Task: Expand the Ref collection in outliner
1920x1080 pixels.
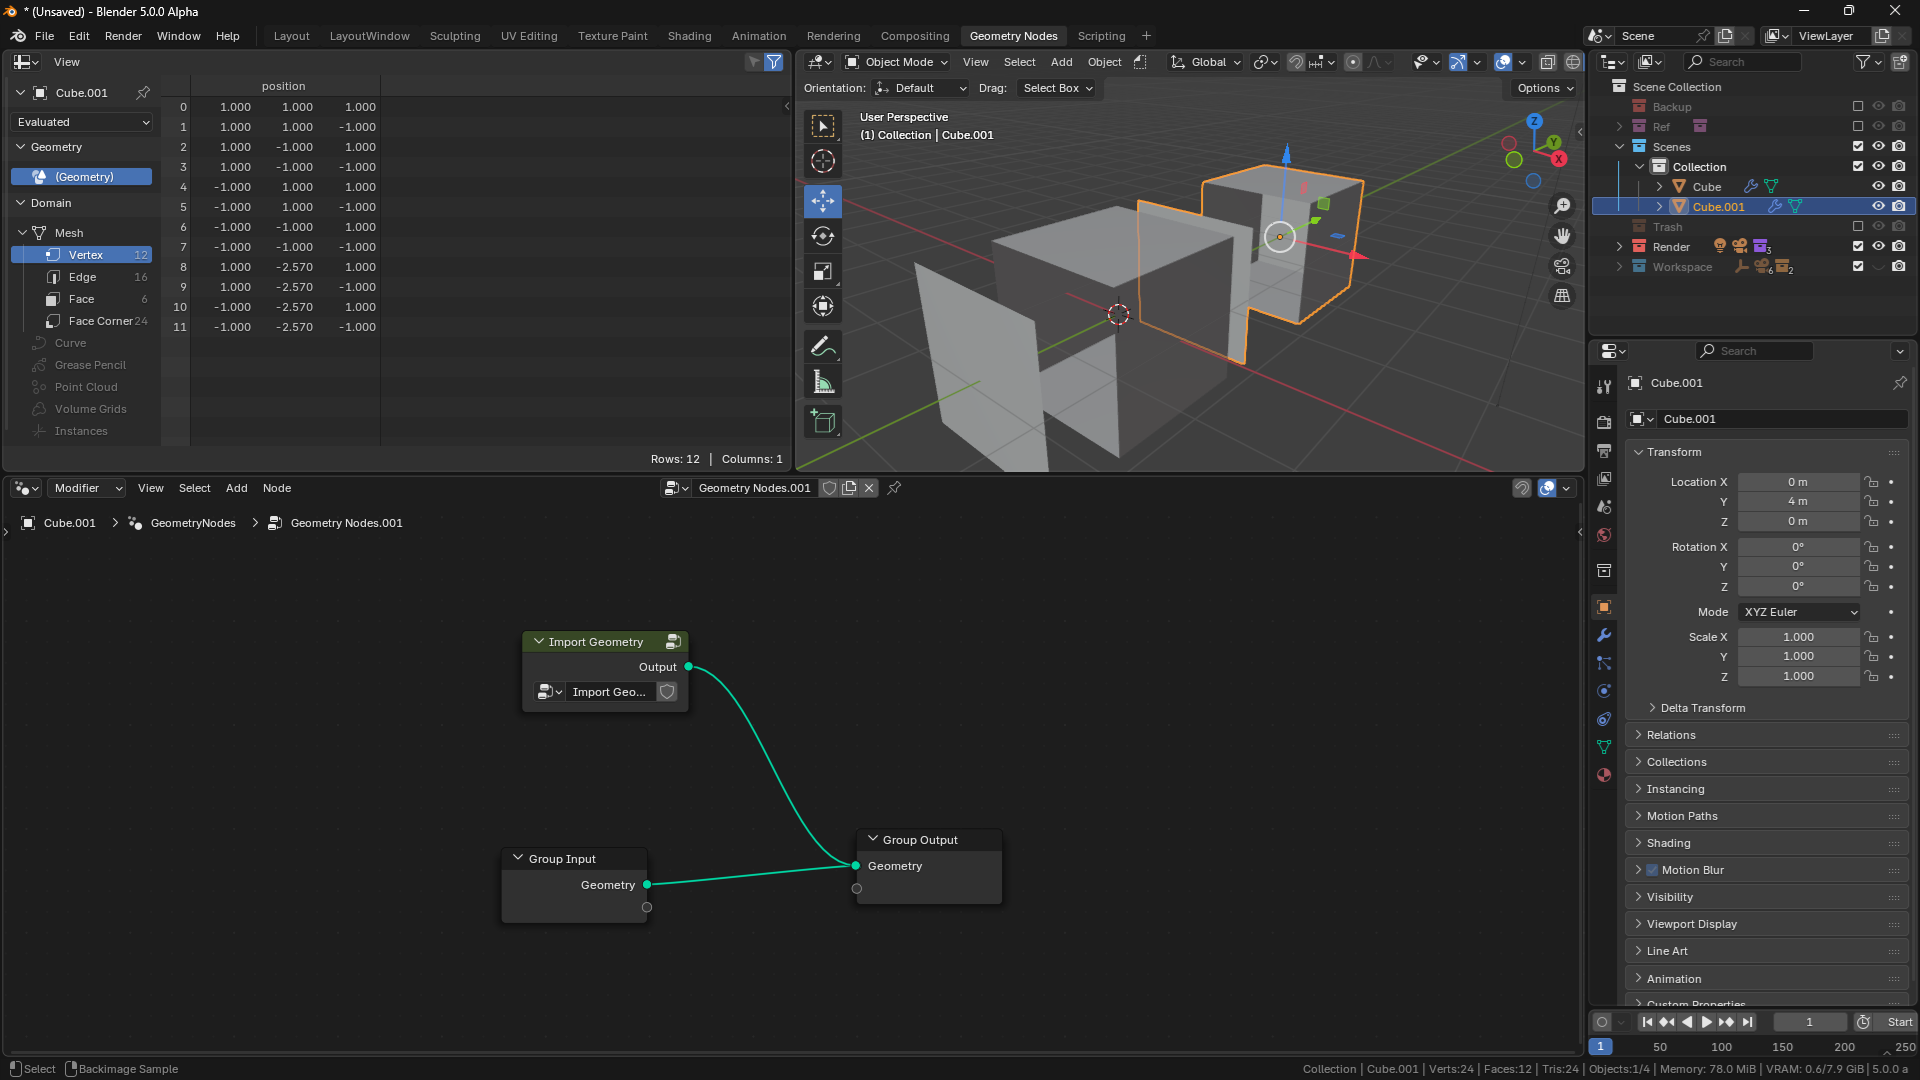Action: click(1619, 126)
